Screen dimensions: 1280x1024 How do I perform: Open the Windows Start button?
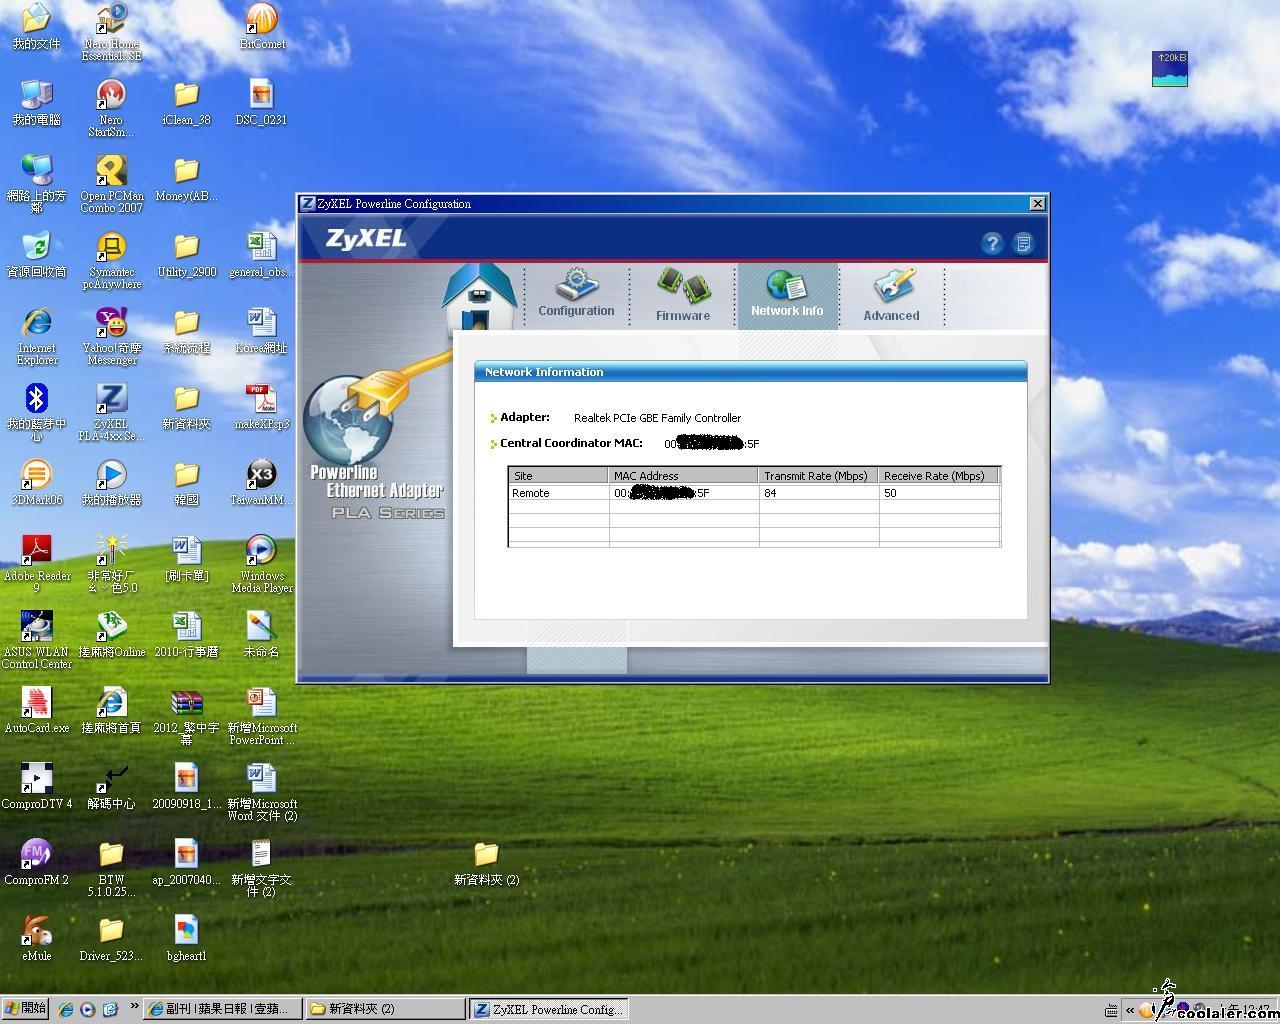click(25, 1009)
